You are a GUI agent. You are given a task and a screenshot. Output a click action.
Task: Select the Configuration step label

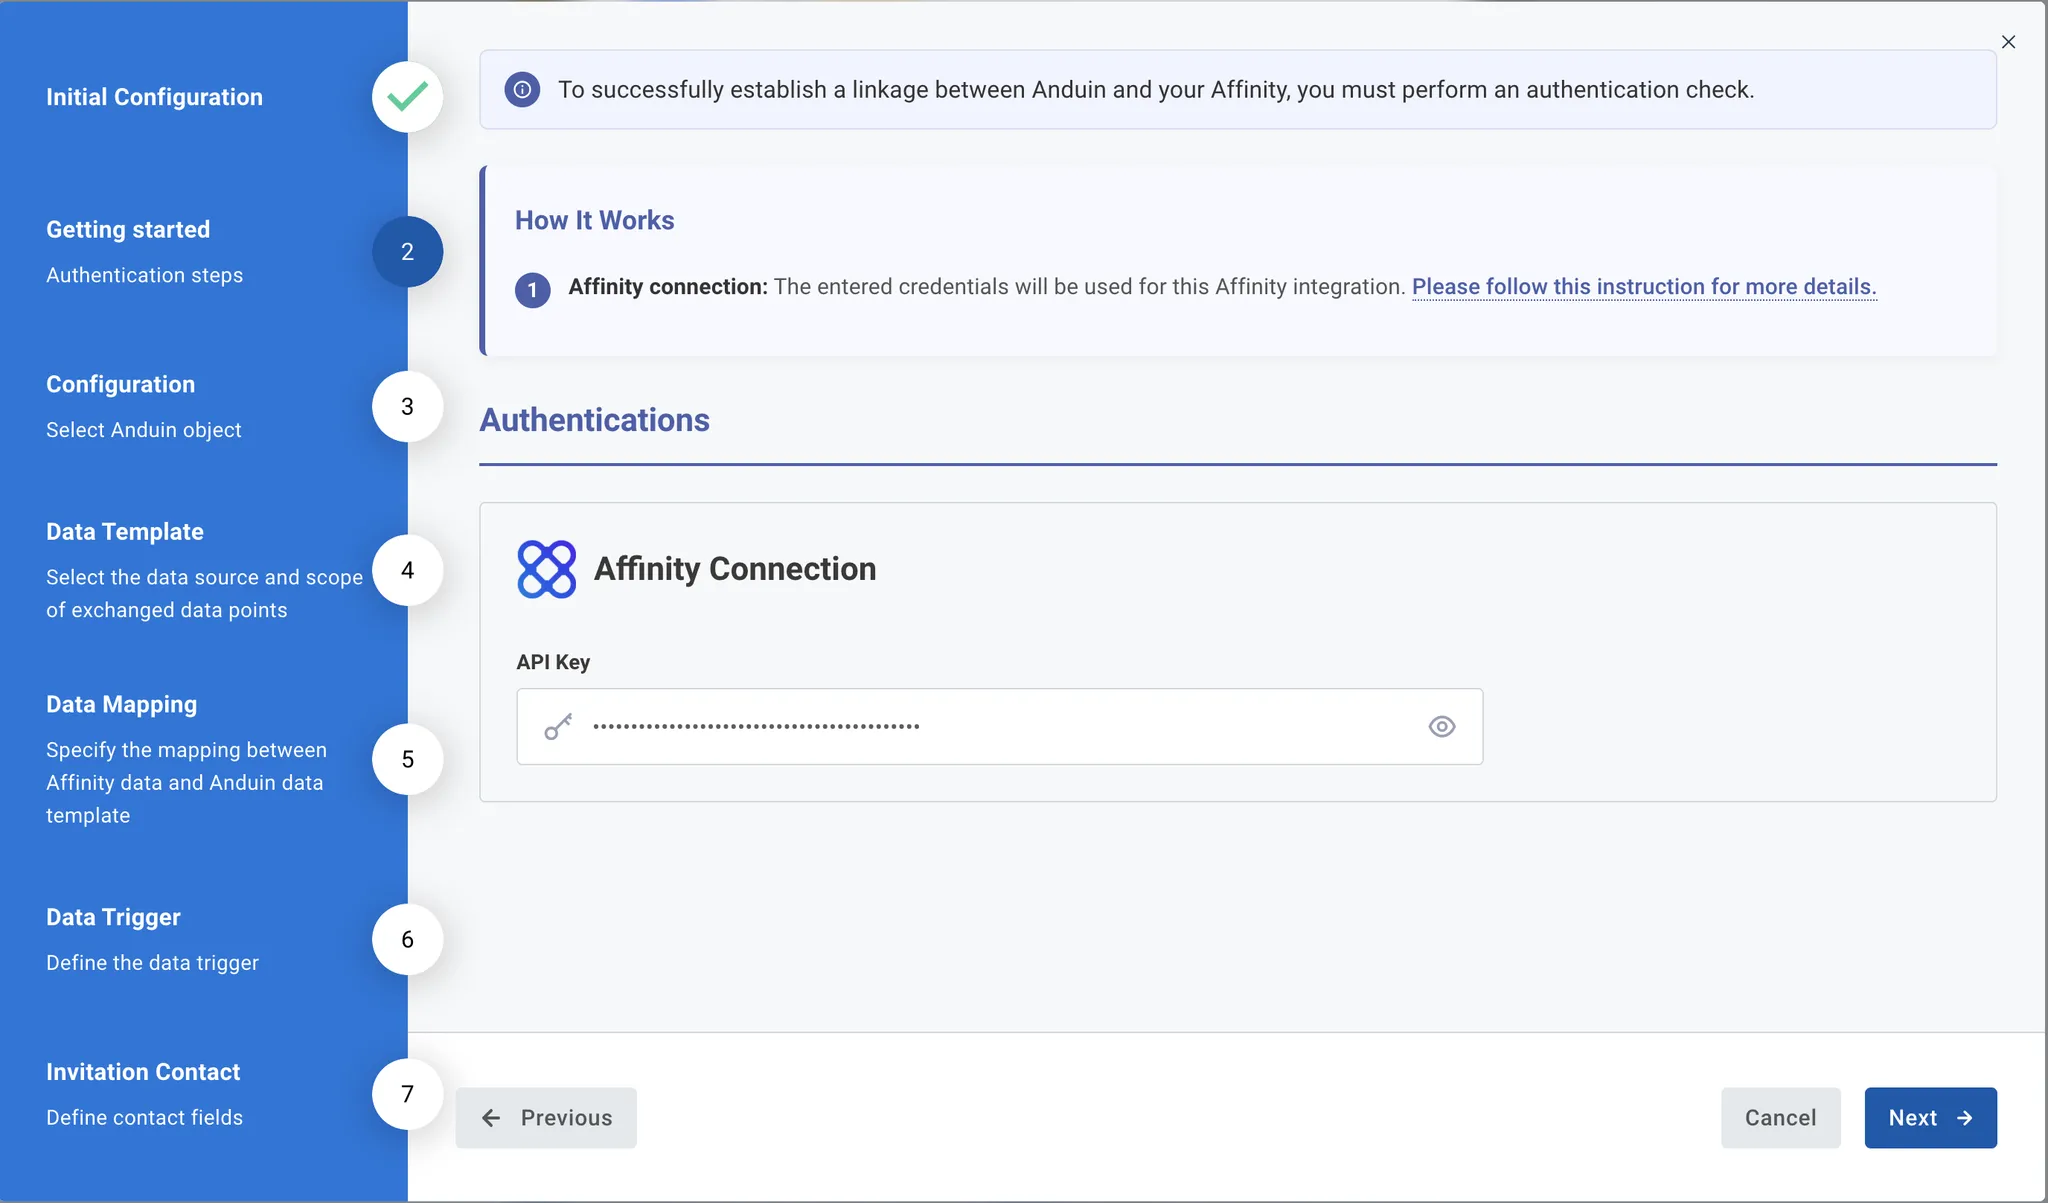[x=120, y=385]
